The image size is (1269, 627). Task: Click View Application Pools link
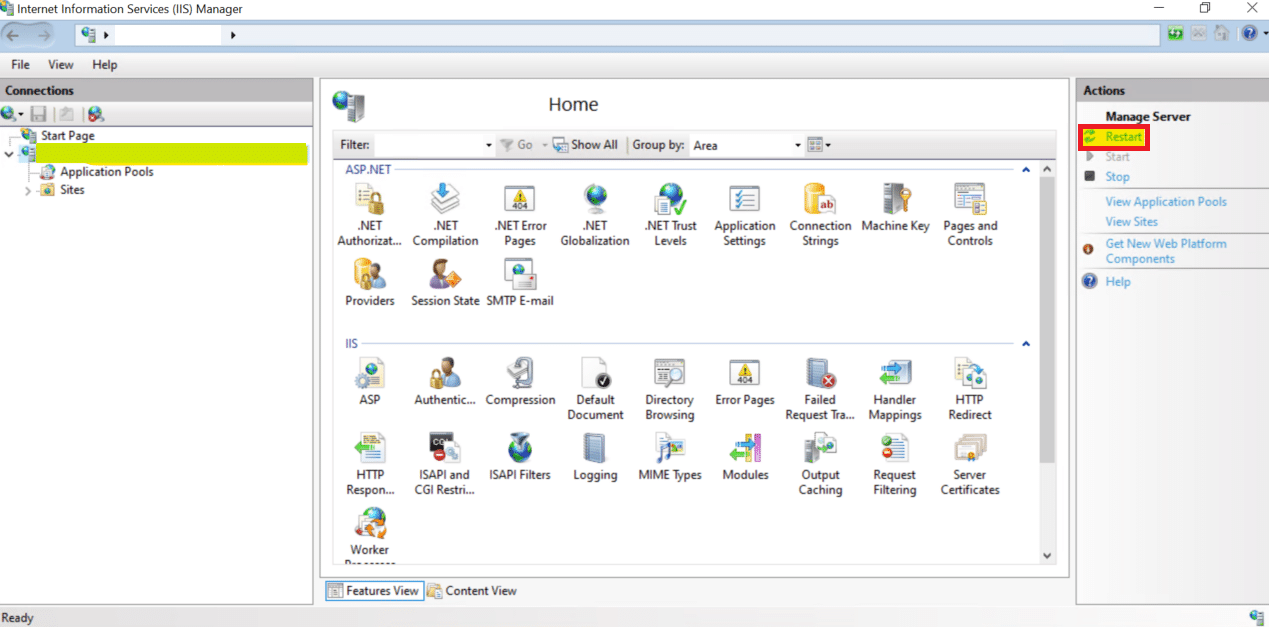pos(1166,202)
